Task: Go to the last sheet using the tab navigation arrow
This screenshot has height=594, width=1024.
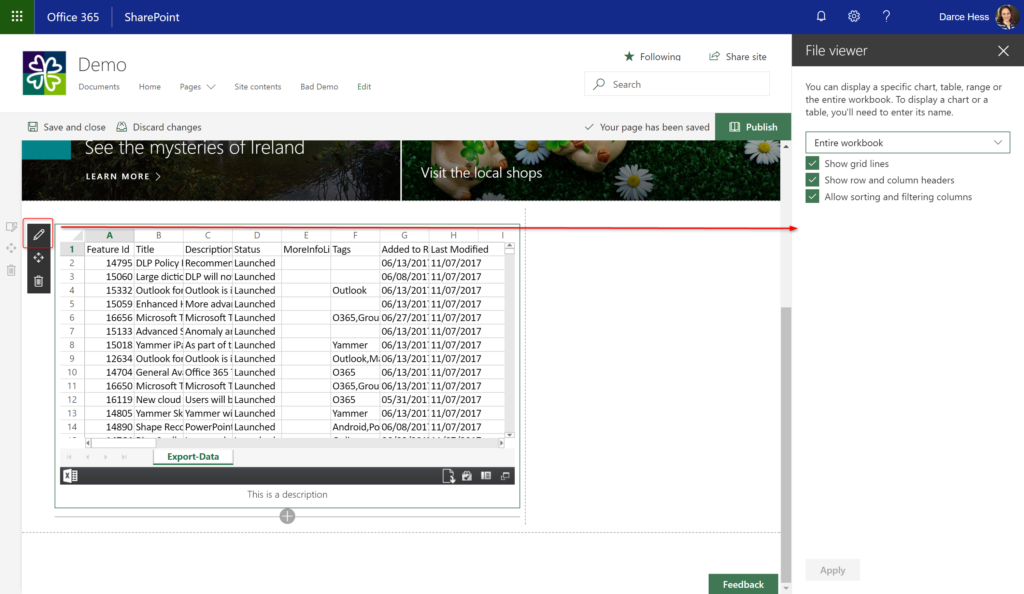Action: coord(123,457)
